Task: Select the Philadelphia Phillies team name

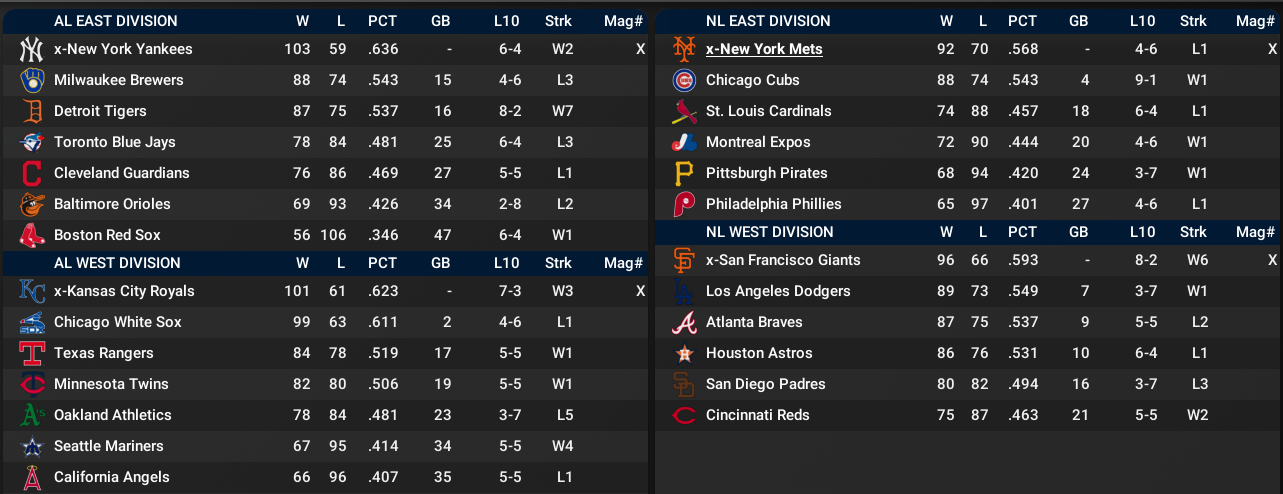Action: click(773, 204)
